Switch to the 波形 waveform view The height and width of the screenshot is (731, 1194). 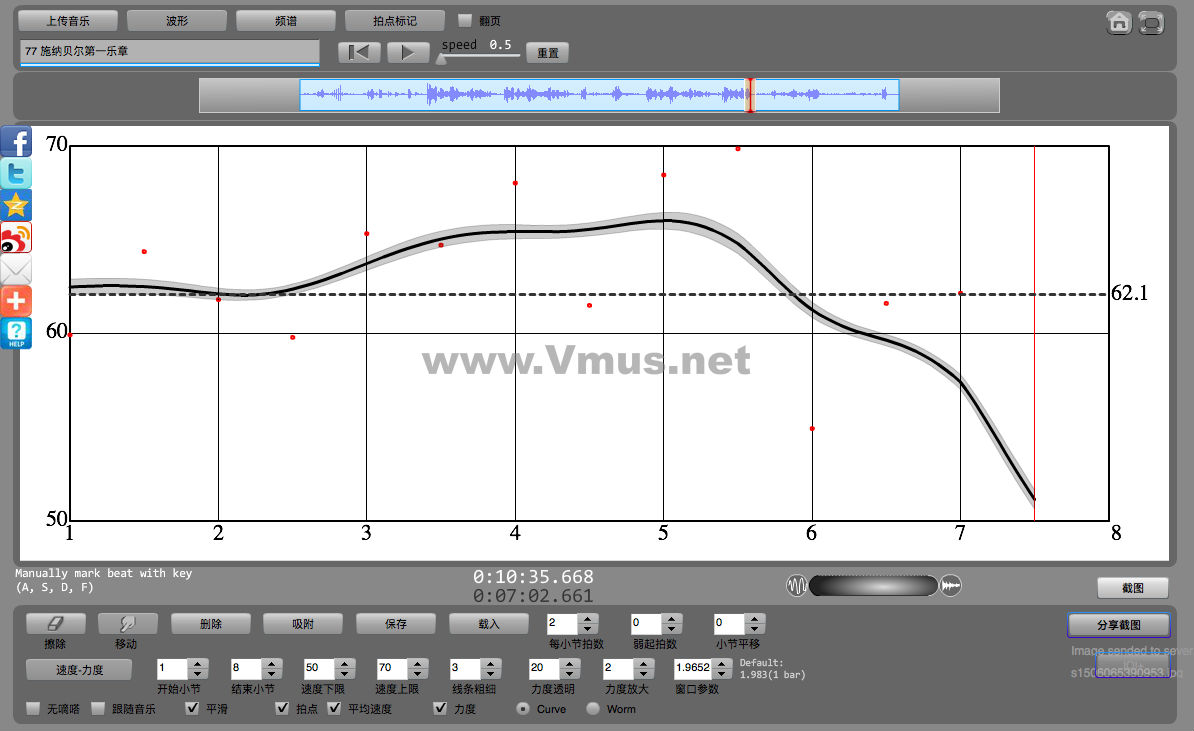click(x=177, y=20)
